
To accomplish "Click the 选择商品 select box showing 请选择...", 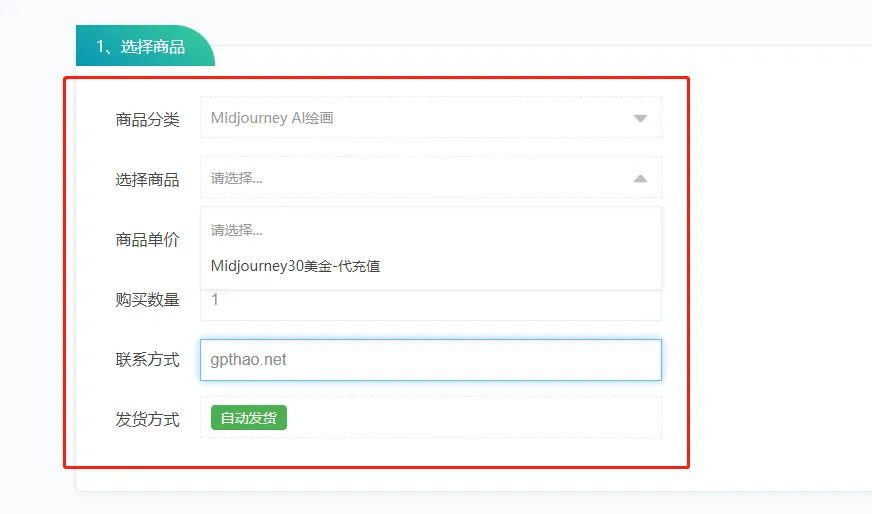I will 420,178.
